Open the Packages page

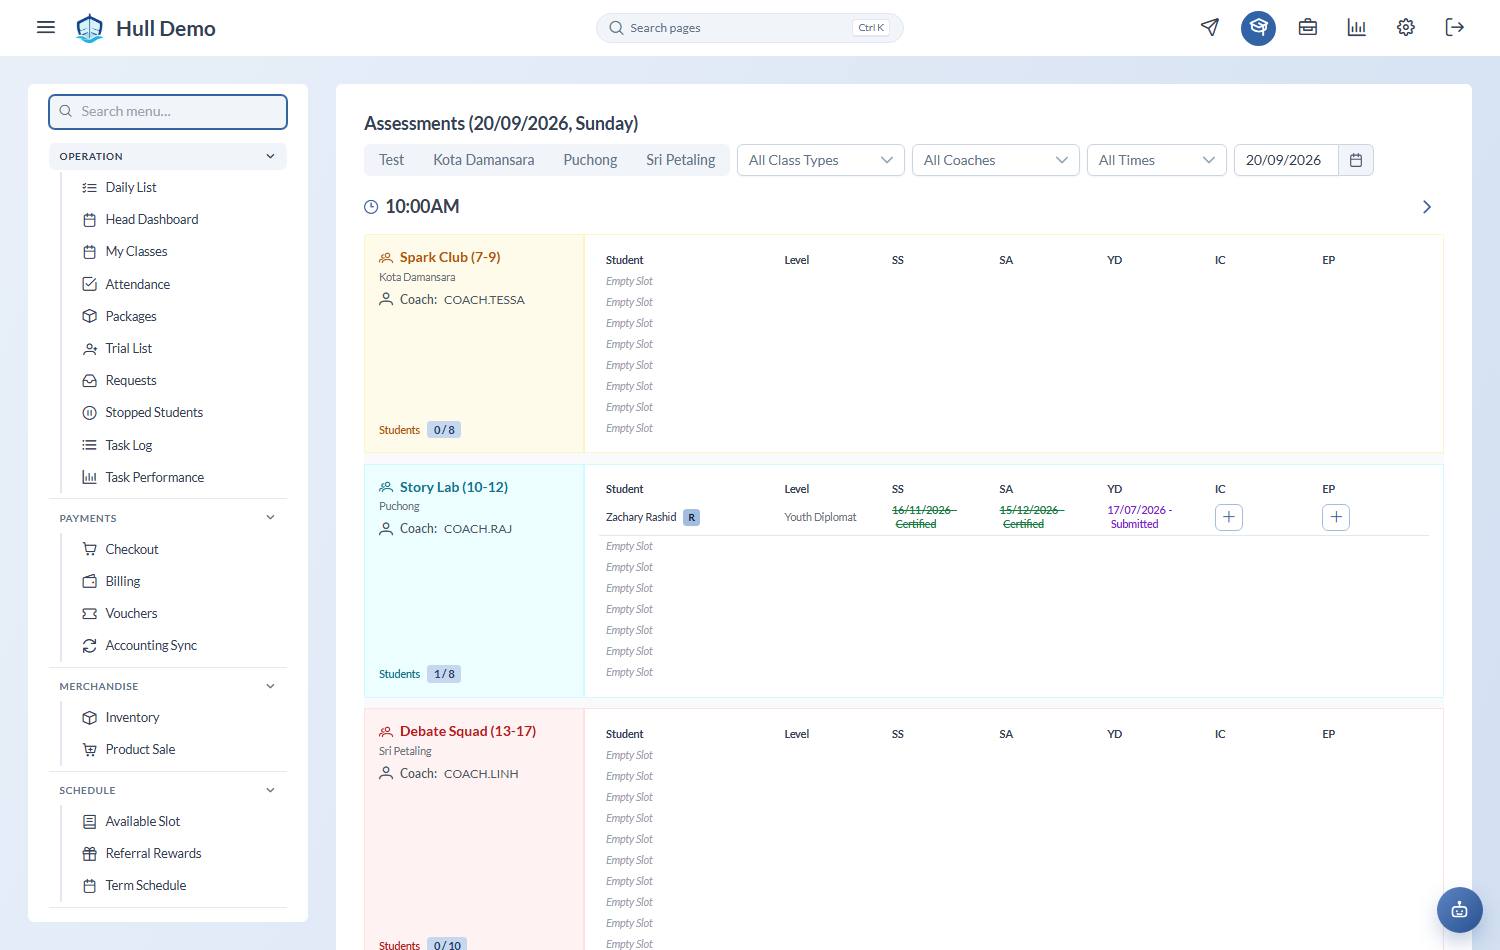pyautogui.click(x=131, y=316)
